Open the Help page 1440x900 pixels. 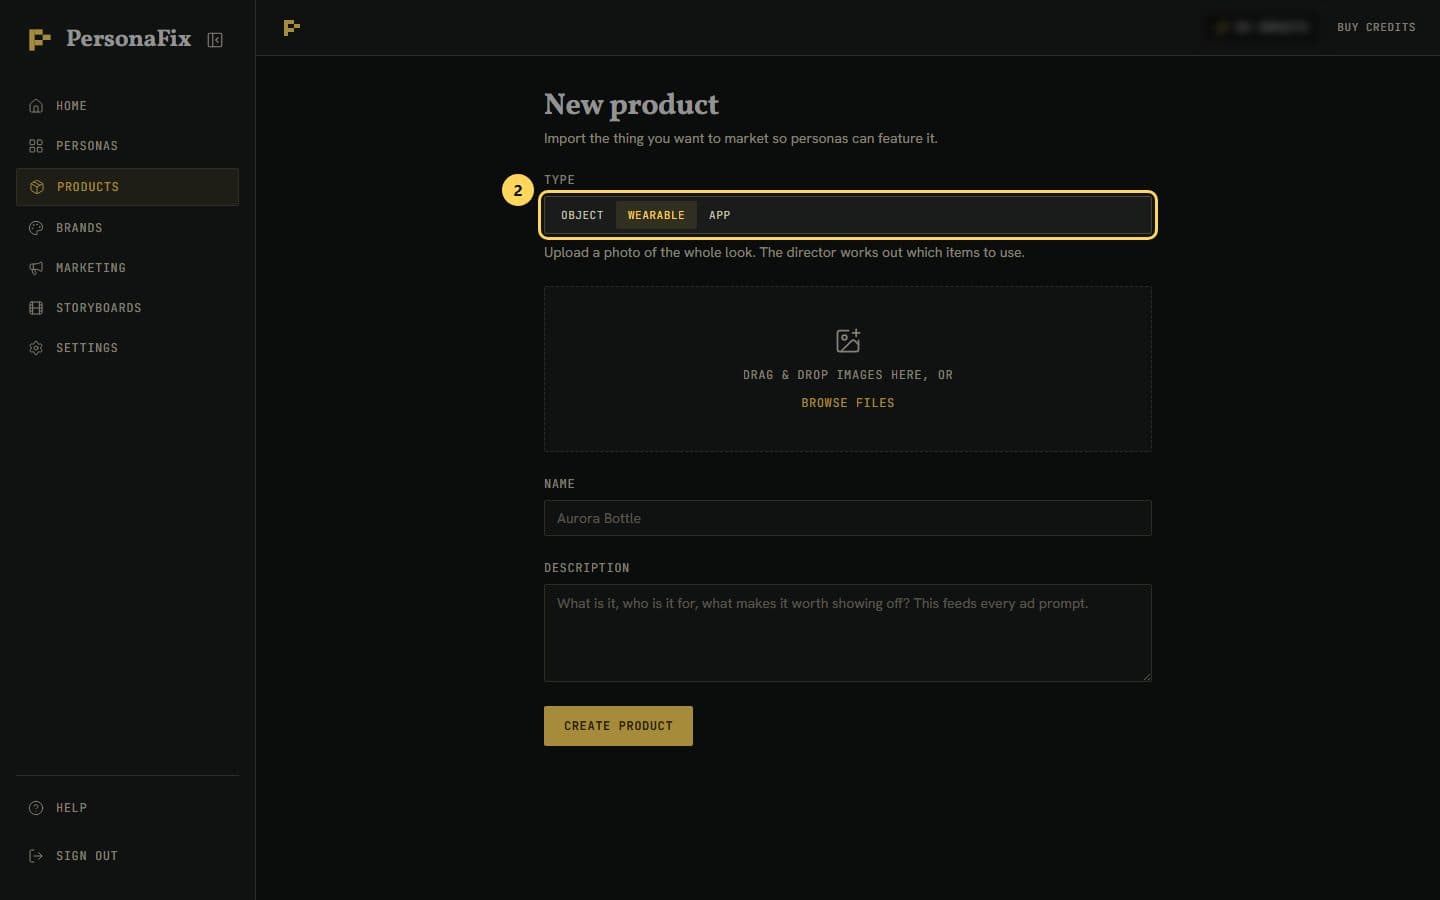(x=127, y=808)
